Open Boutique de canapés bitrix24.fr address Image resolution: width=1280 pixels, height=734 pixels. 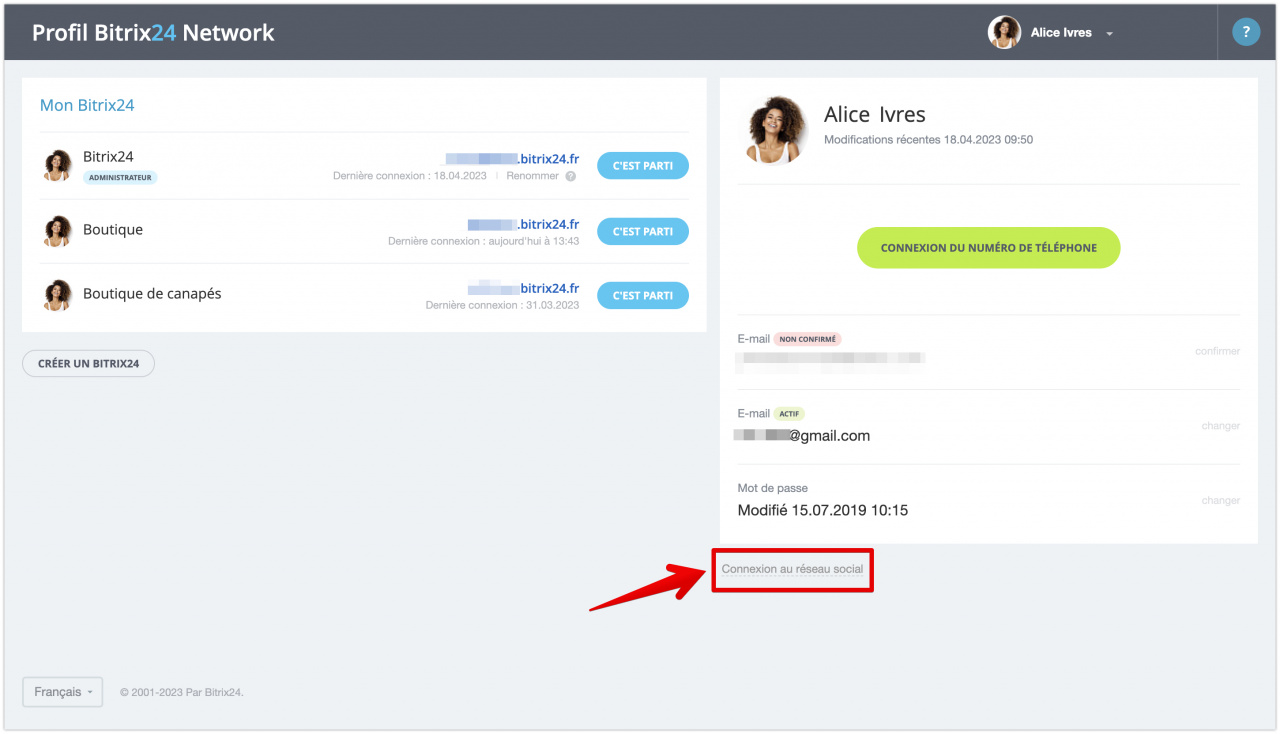tap(523, 288)
